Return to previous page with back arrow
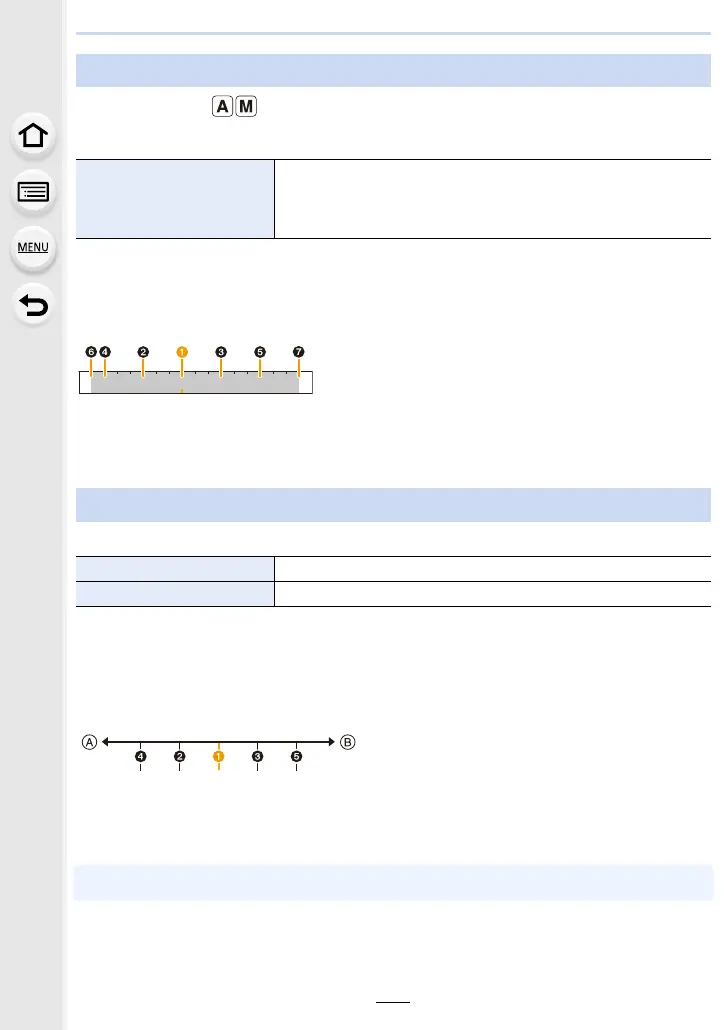The image size is (724, 1030). [x=33, y=305]
